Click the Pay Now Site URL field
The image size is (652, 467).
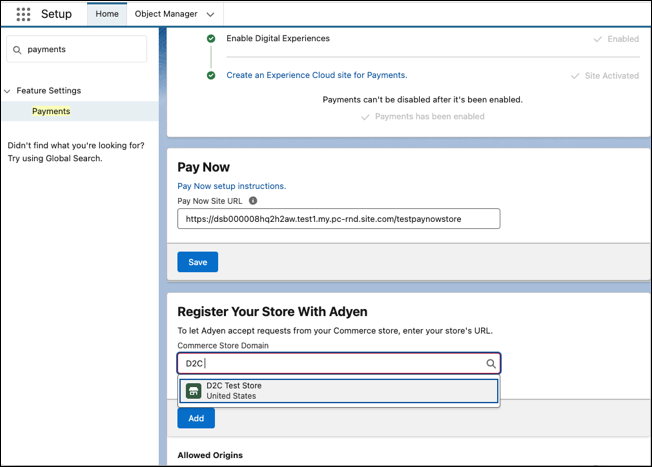pyautogui.click(x=338, y=219)
